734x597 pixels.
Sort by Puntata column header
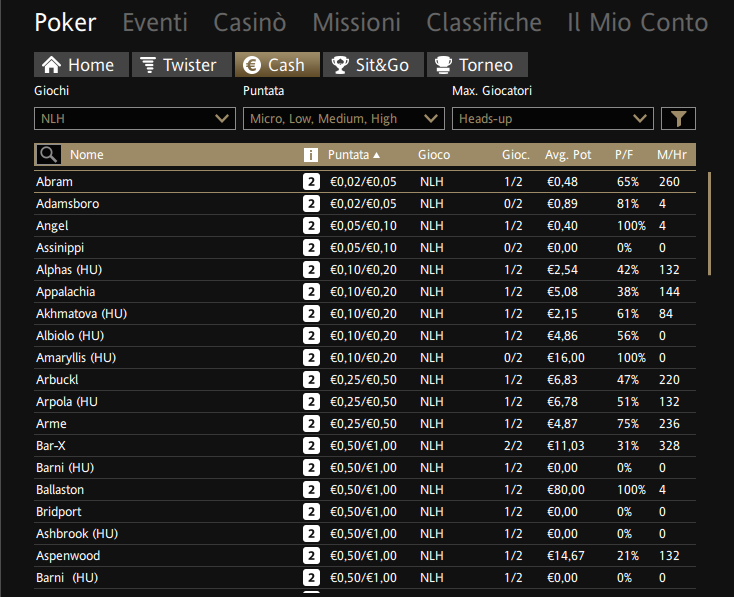pos(353,155)
